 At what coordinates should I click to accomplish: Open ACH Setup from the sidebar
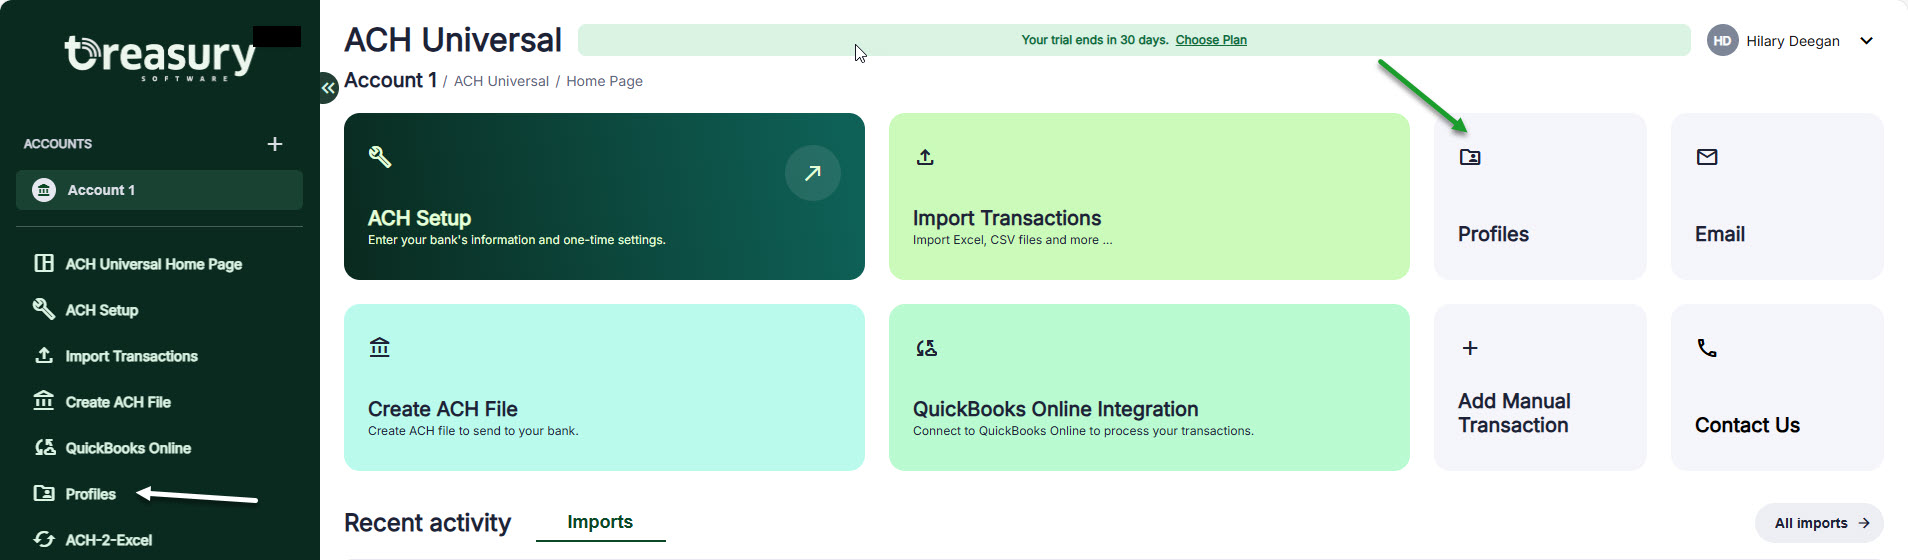[102, 310]
